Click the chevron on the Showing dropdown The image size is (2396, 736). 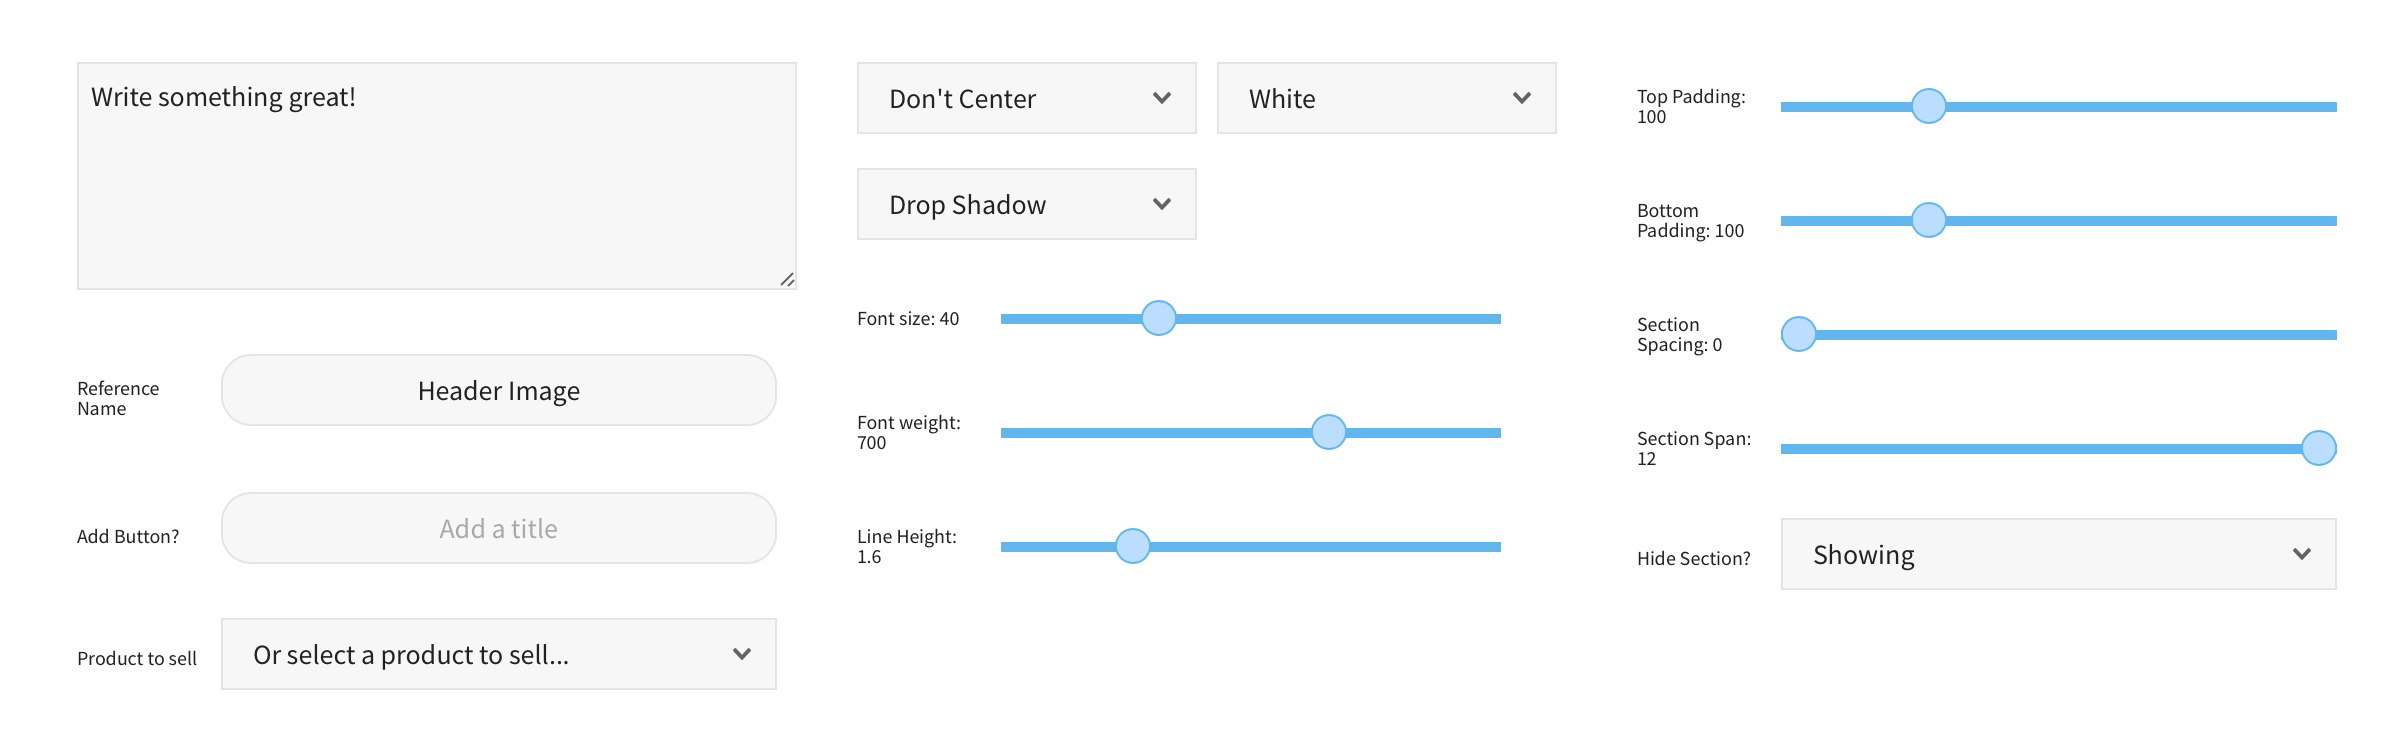[2302, 553]
